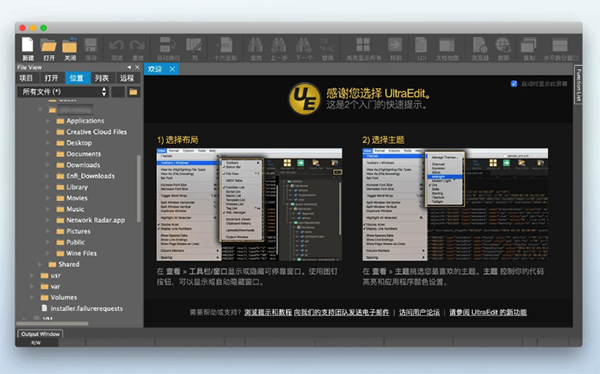600x374 pixels.
Task: Click the File View vertical scrollbar
Action: [x=139, y=188]
